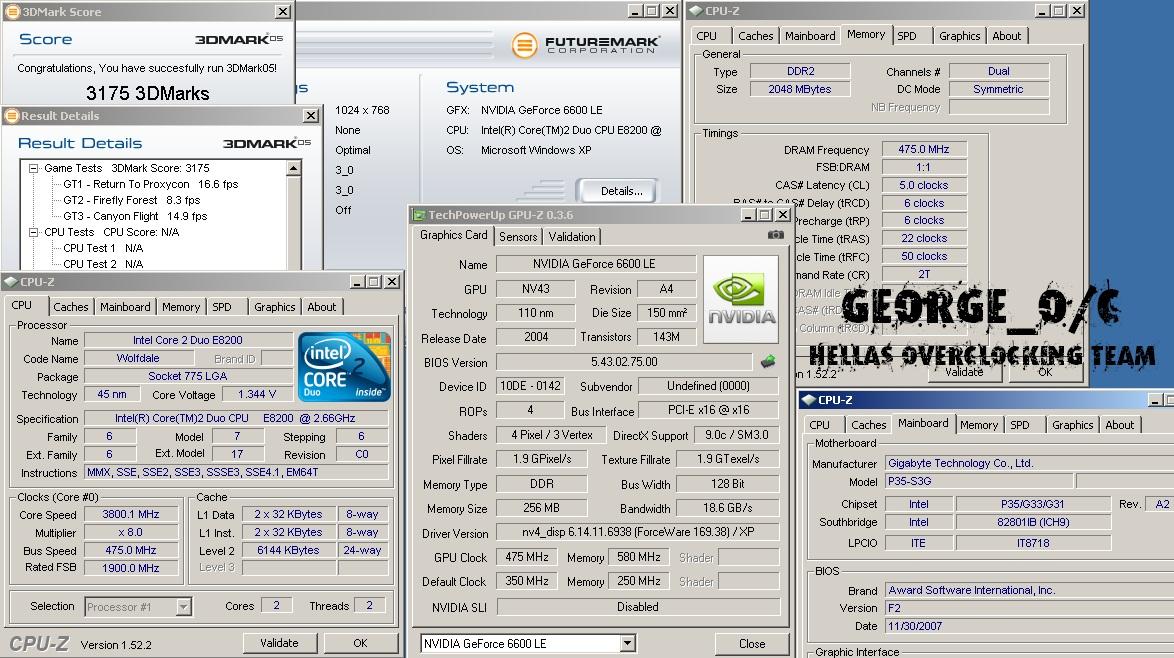Switch to Validation tab in GPU-Z

click(572, 237)
